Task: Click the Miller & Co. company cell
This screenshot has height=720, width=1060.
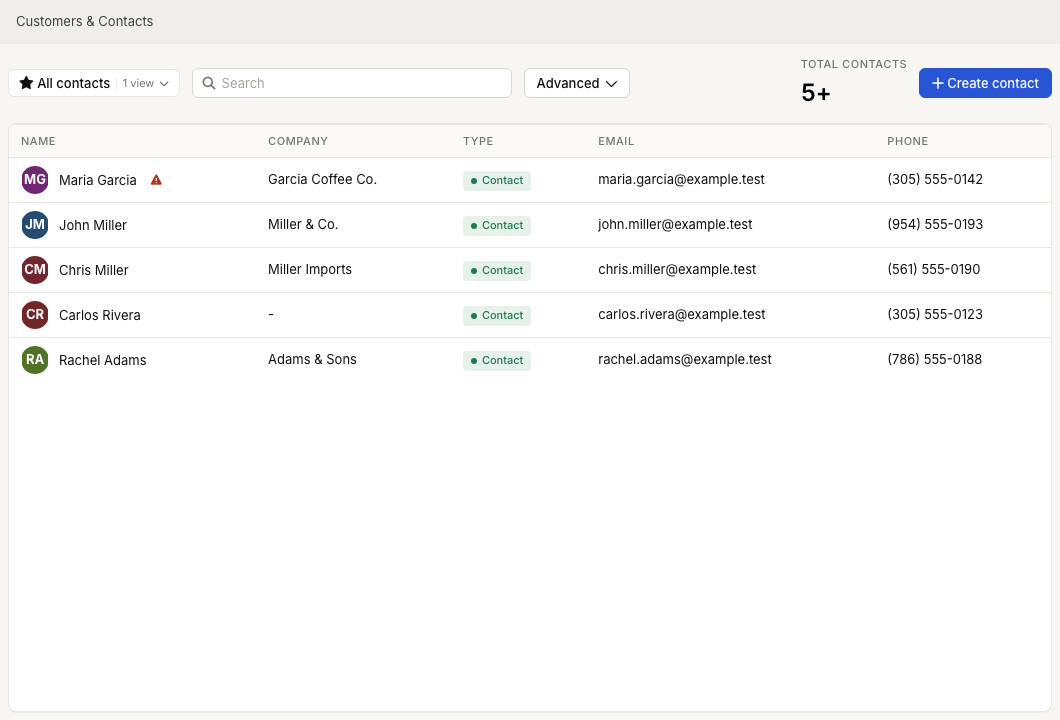Action: point(303,224)
